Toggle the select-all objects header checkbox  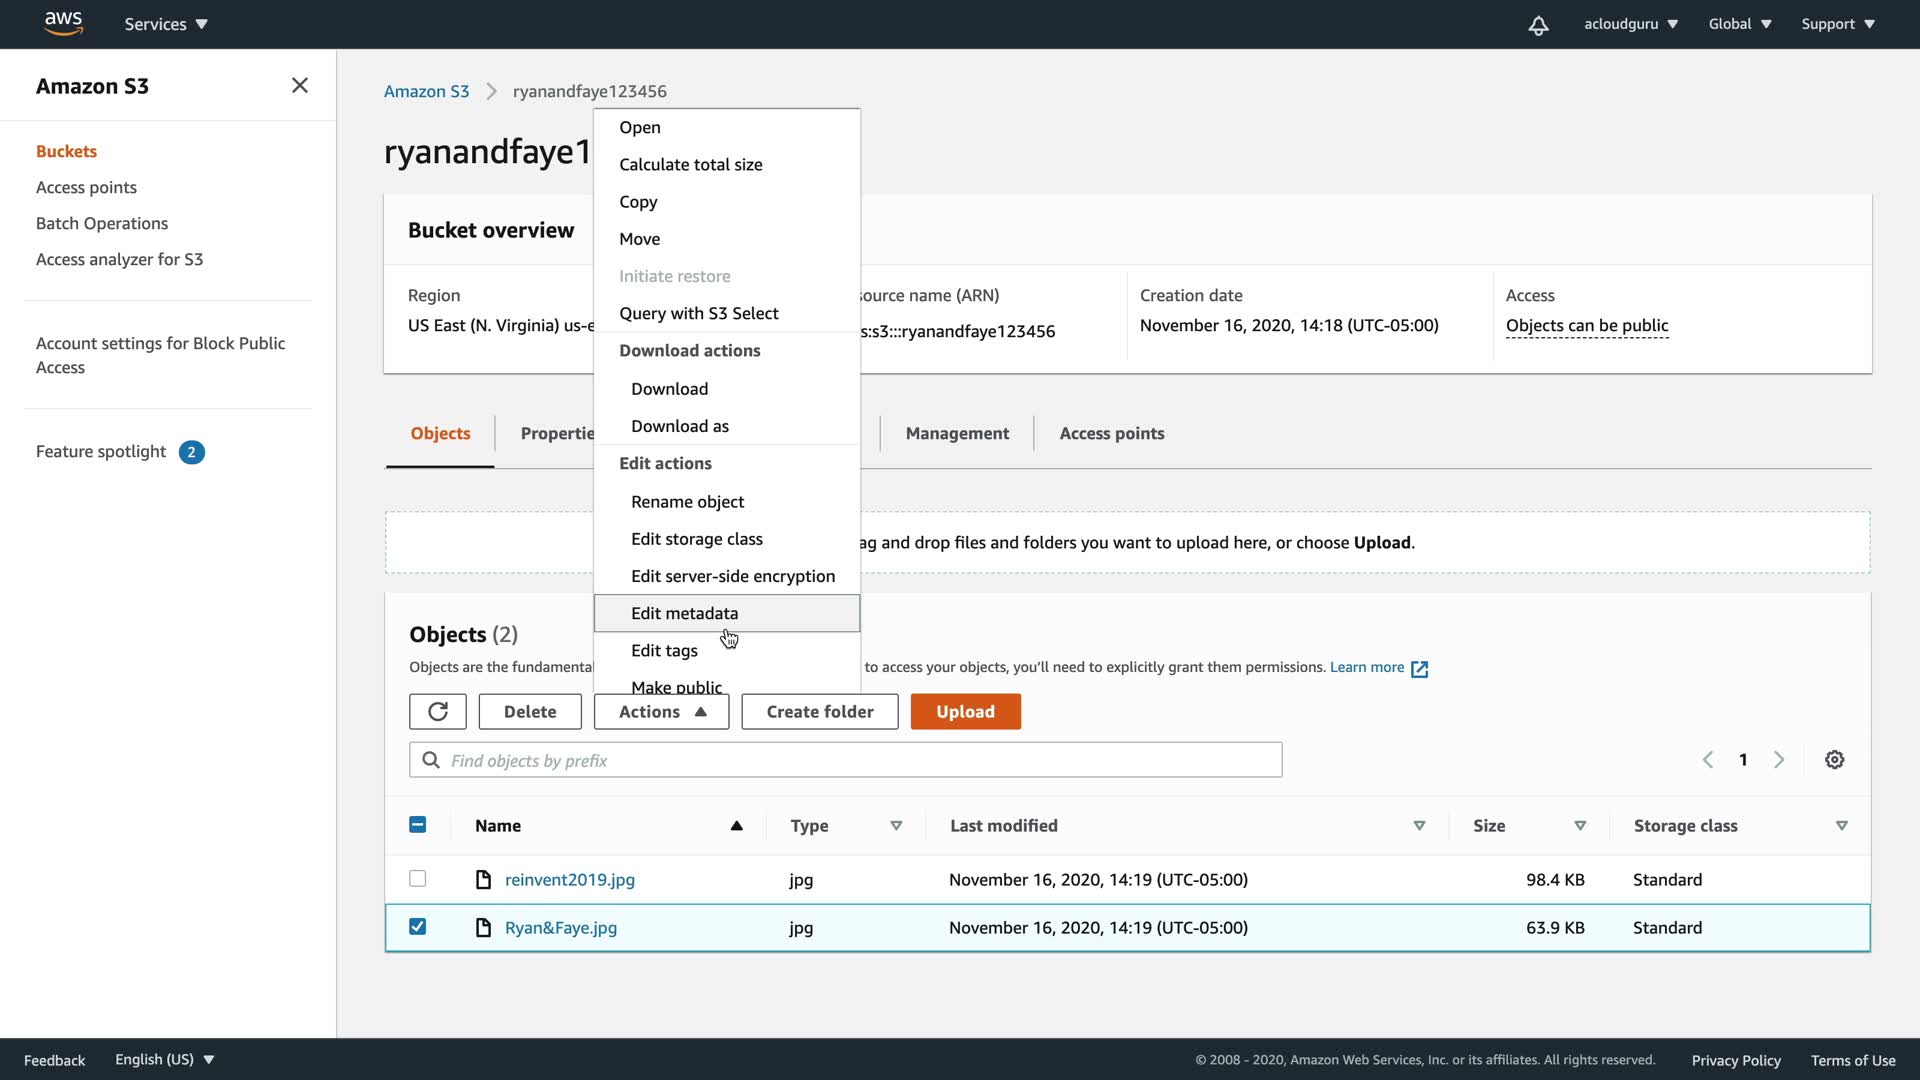(418, 825)
